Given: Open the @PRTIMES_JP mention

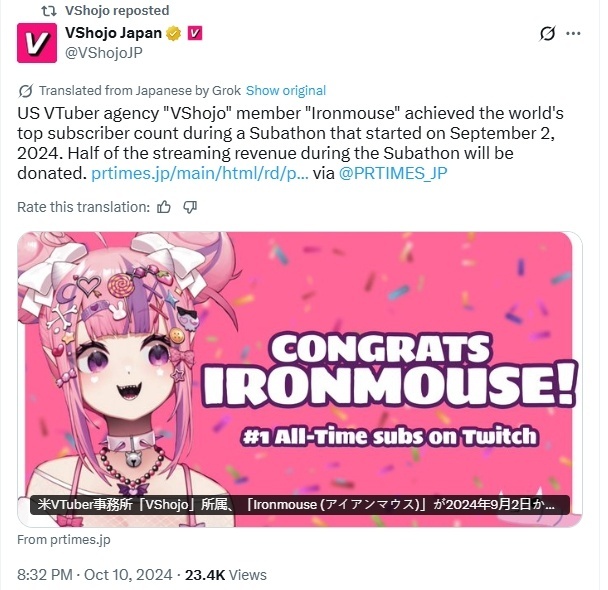Looking at the screenshot, I should pos(393,173).
